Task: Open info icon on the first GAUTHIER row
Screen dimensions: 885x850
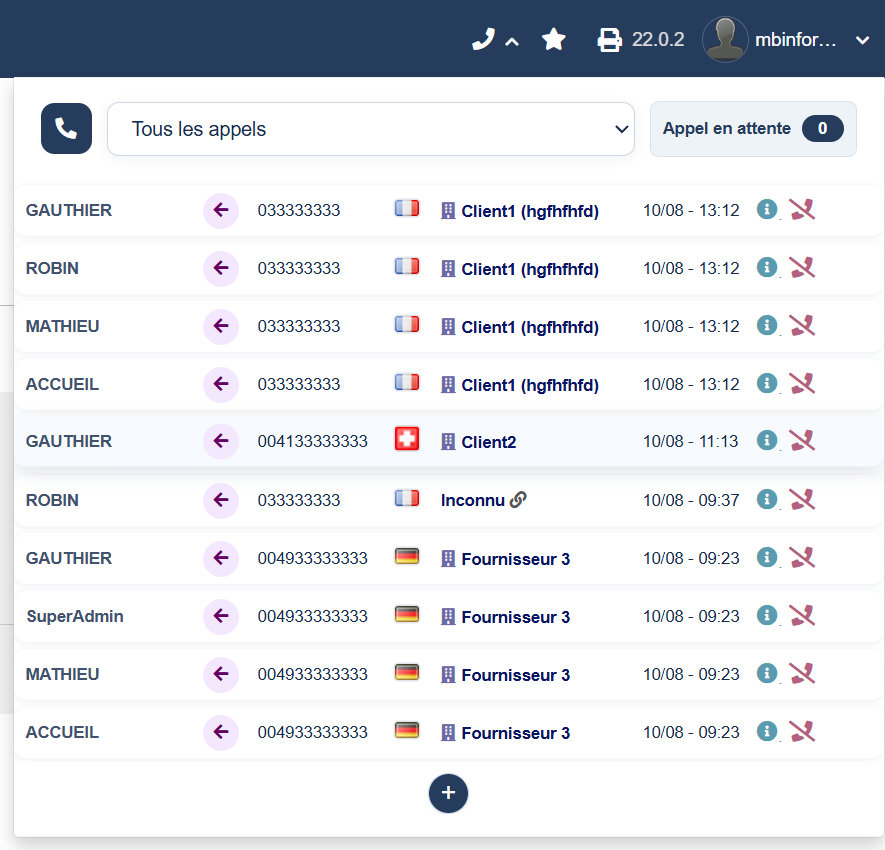Action: point(766,209)
